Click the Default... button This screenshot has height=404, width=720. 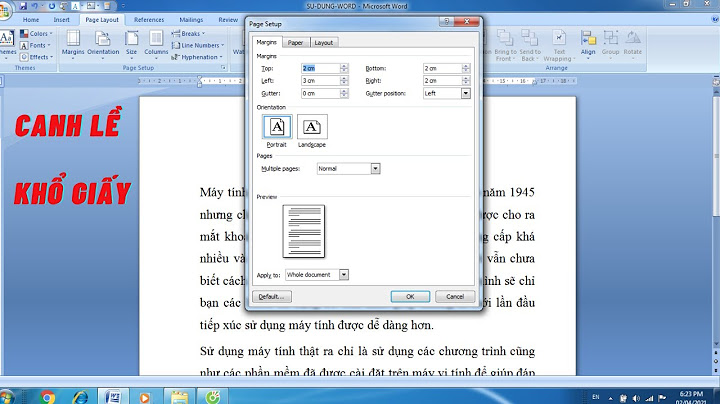click(272, 297)
